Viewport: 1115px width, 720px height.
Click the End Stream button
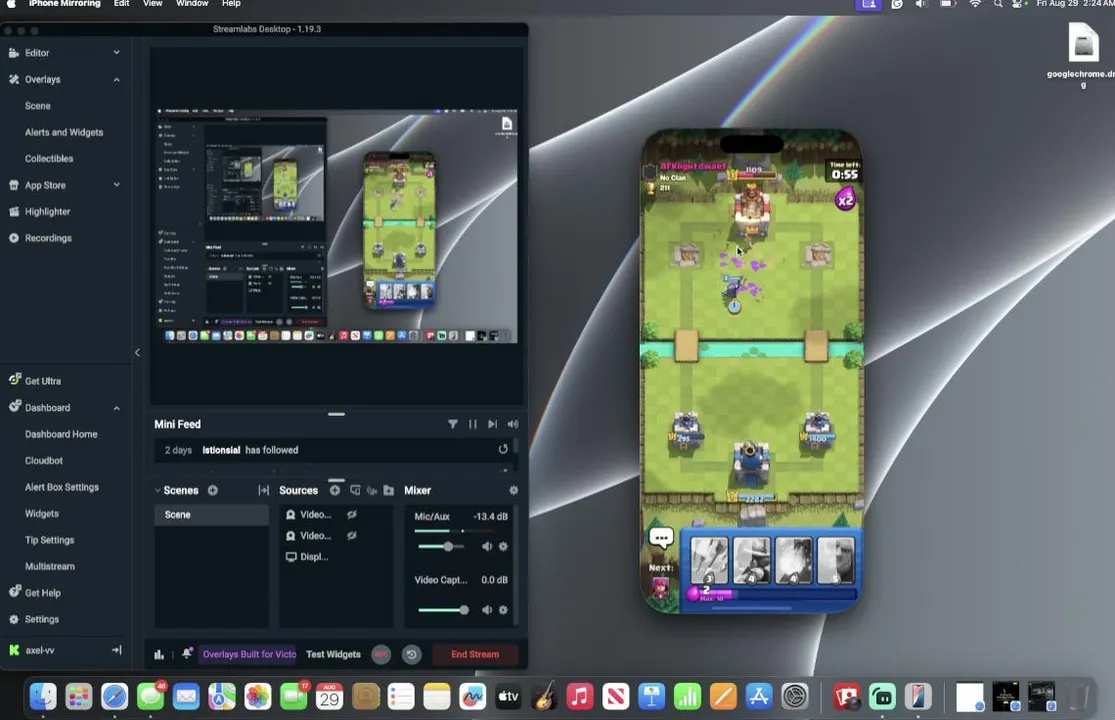[x=475, y=655]
